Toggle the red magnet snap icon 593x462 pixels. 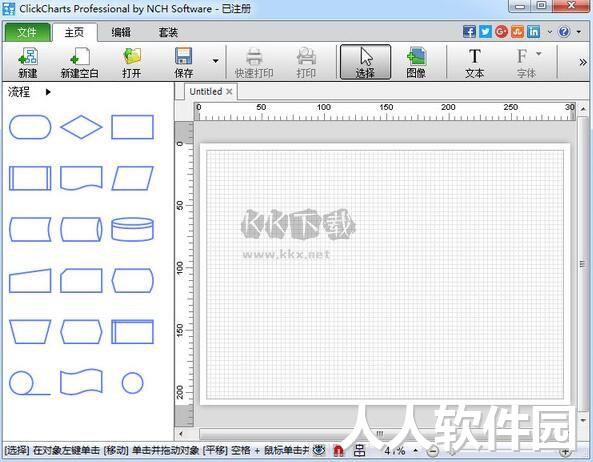[x=338, y=451]
